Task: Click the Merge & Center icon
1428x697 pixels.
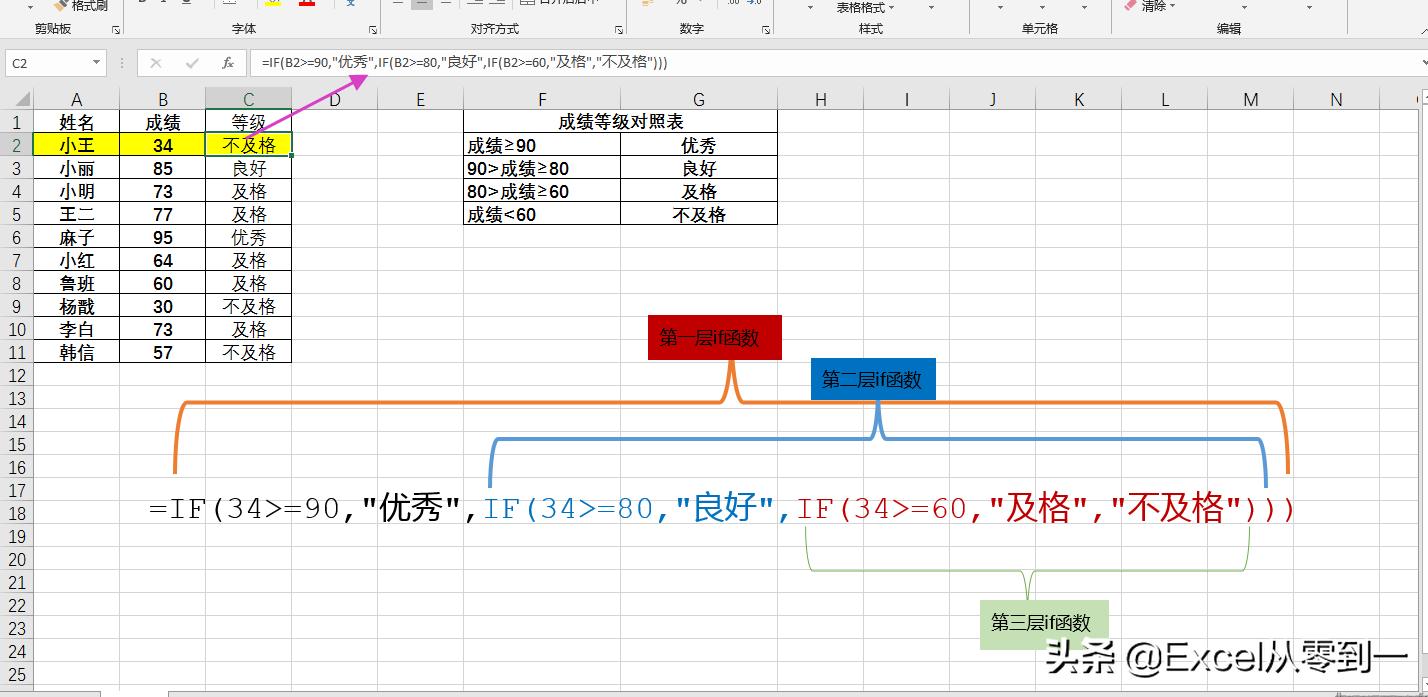Action: tap(527, 4)
